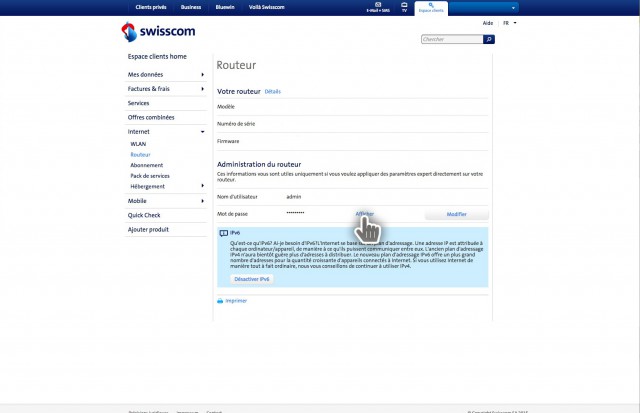
Task: Open the account dropdown in top bar
Action: coord(484,7)
